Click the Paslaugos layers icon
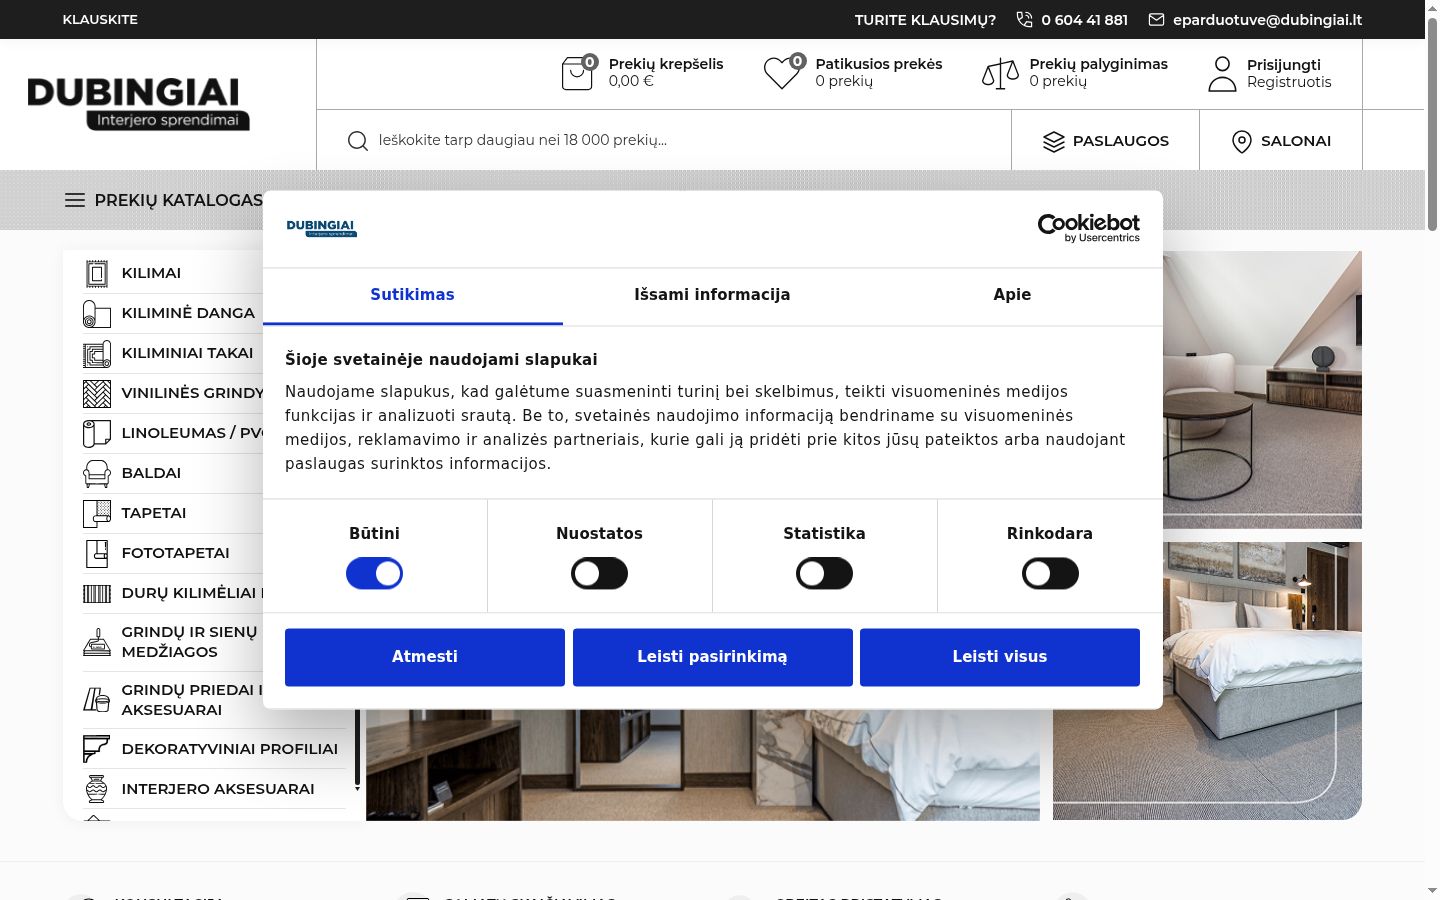 1054,141
